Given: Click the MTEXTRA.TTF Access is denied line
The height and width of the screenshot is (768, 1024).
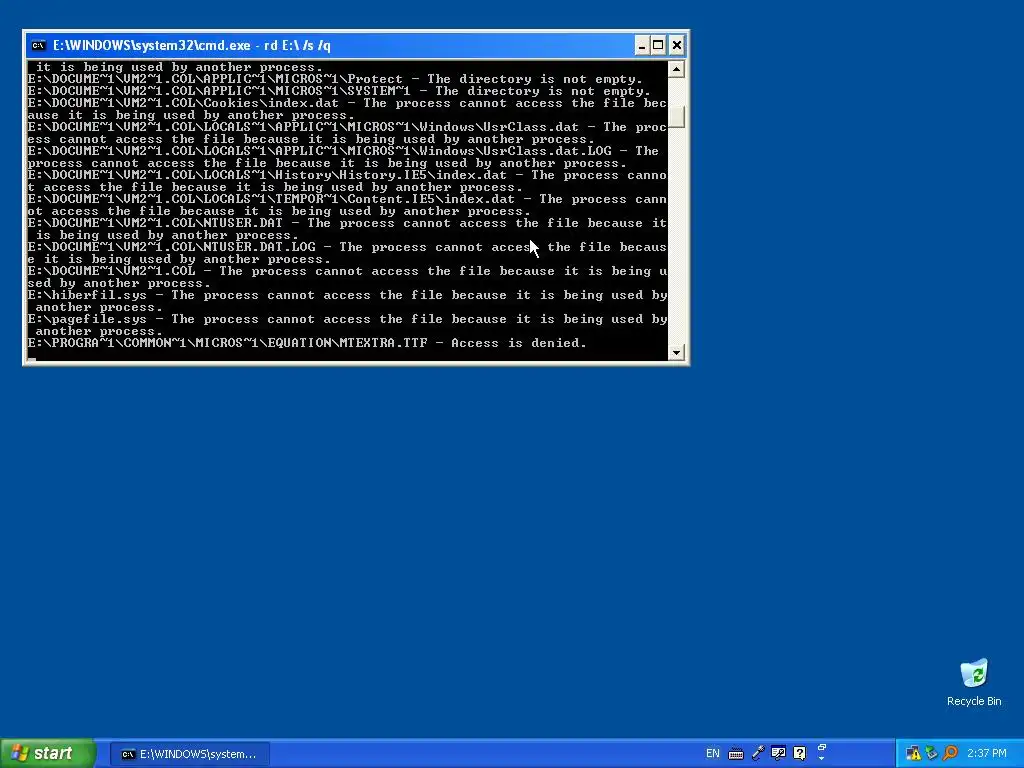Looking at the screenshot, I should (x=307, y=343).
